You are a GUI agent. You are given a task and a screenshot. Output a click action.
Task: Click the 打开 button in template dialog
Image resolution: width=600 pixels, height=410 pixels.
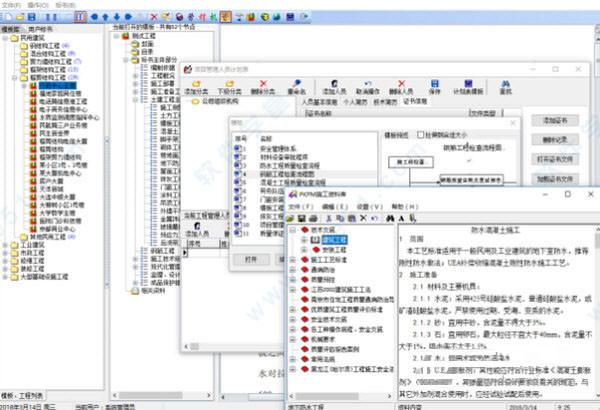251,256
